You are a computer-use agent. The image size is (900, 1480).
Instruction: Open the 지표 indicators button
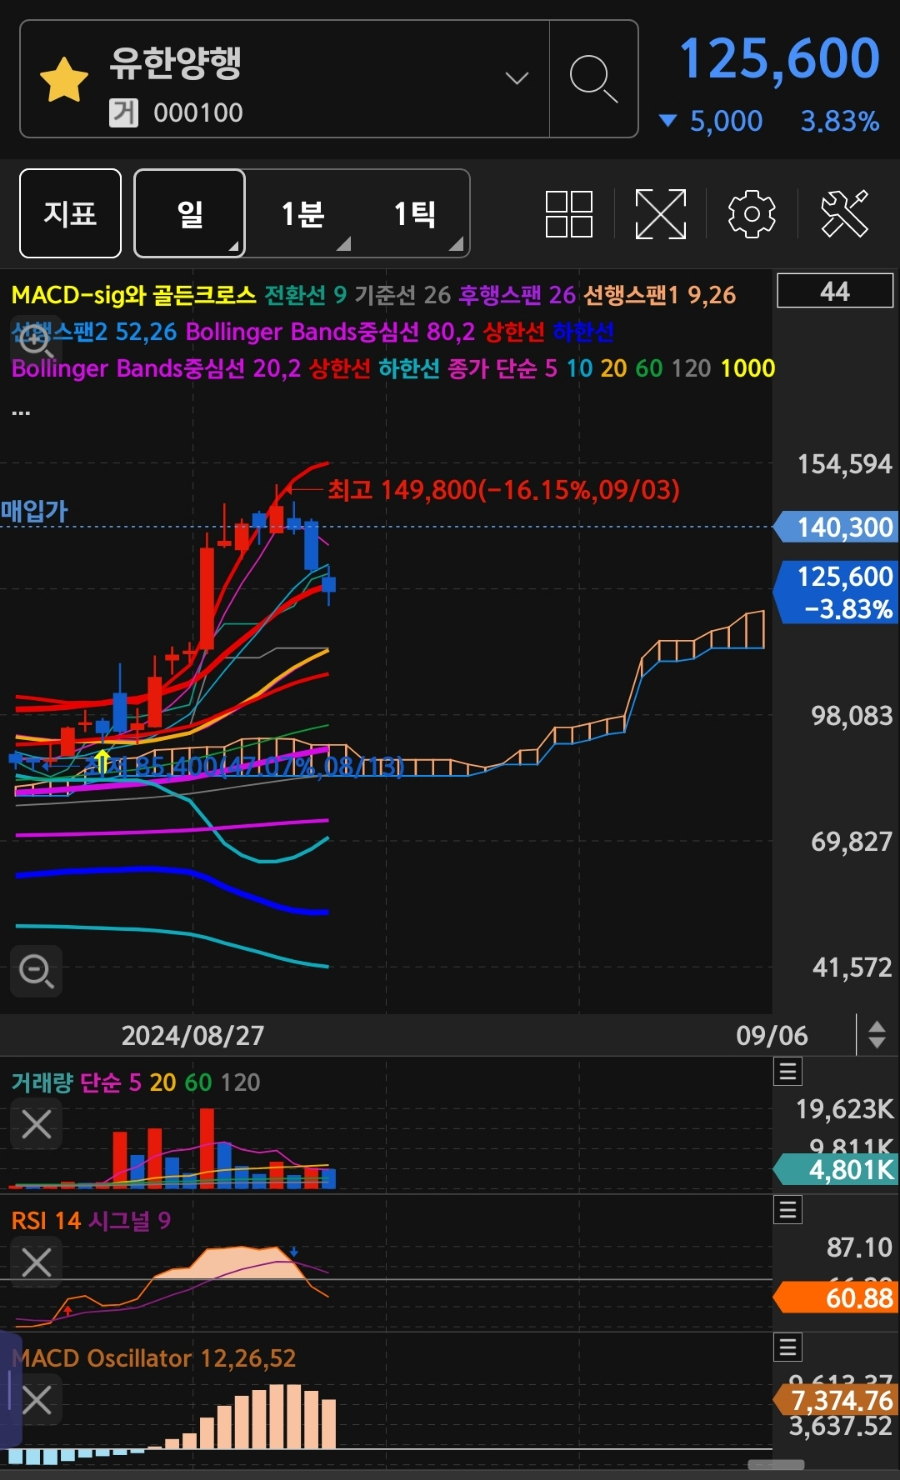[70, 213]
